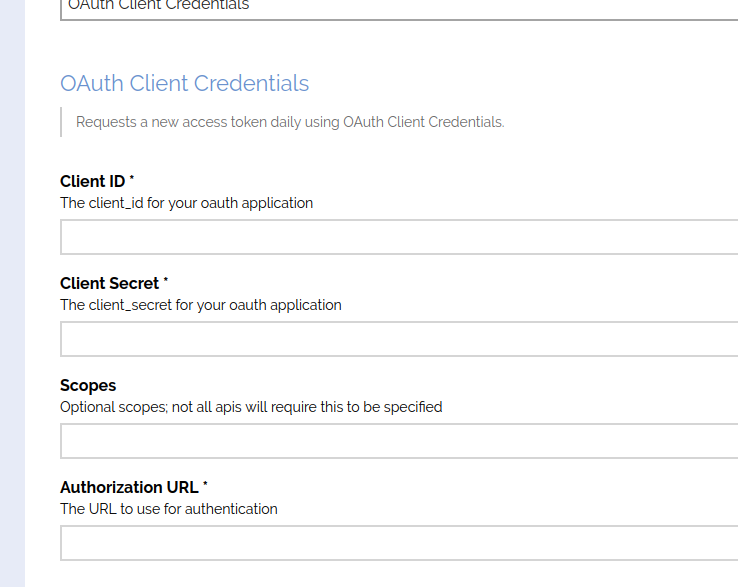This screenshot has width=738, height=587.
Task: Click the blockquote bar beside the description
Action: point(61,122)
